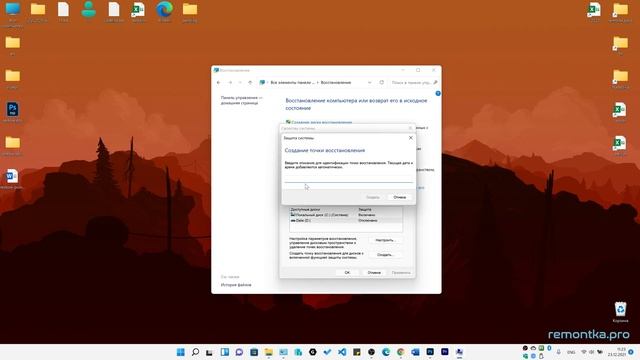Click the control panel search field
This screenshot has height=360, width=640.
pos(413,82)
